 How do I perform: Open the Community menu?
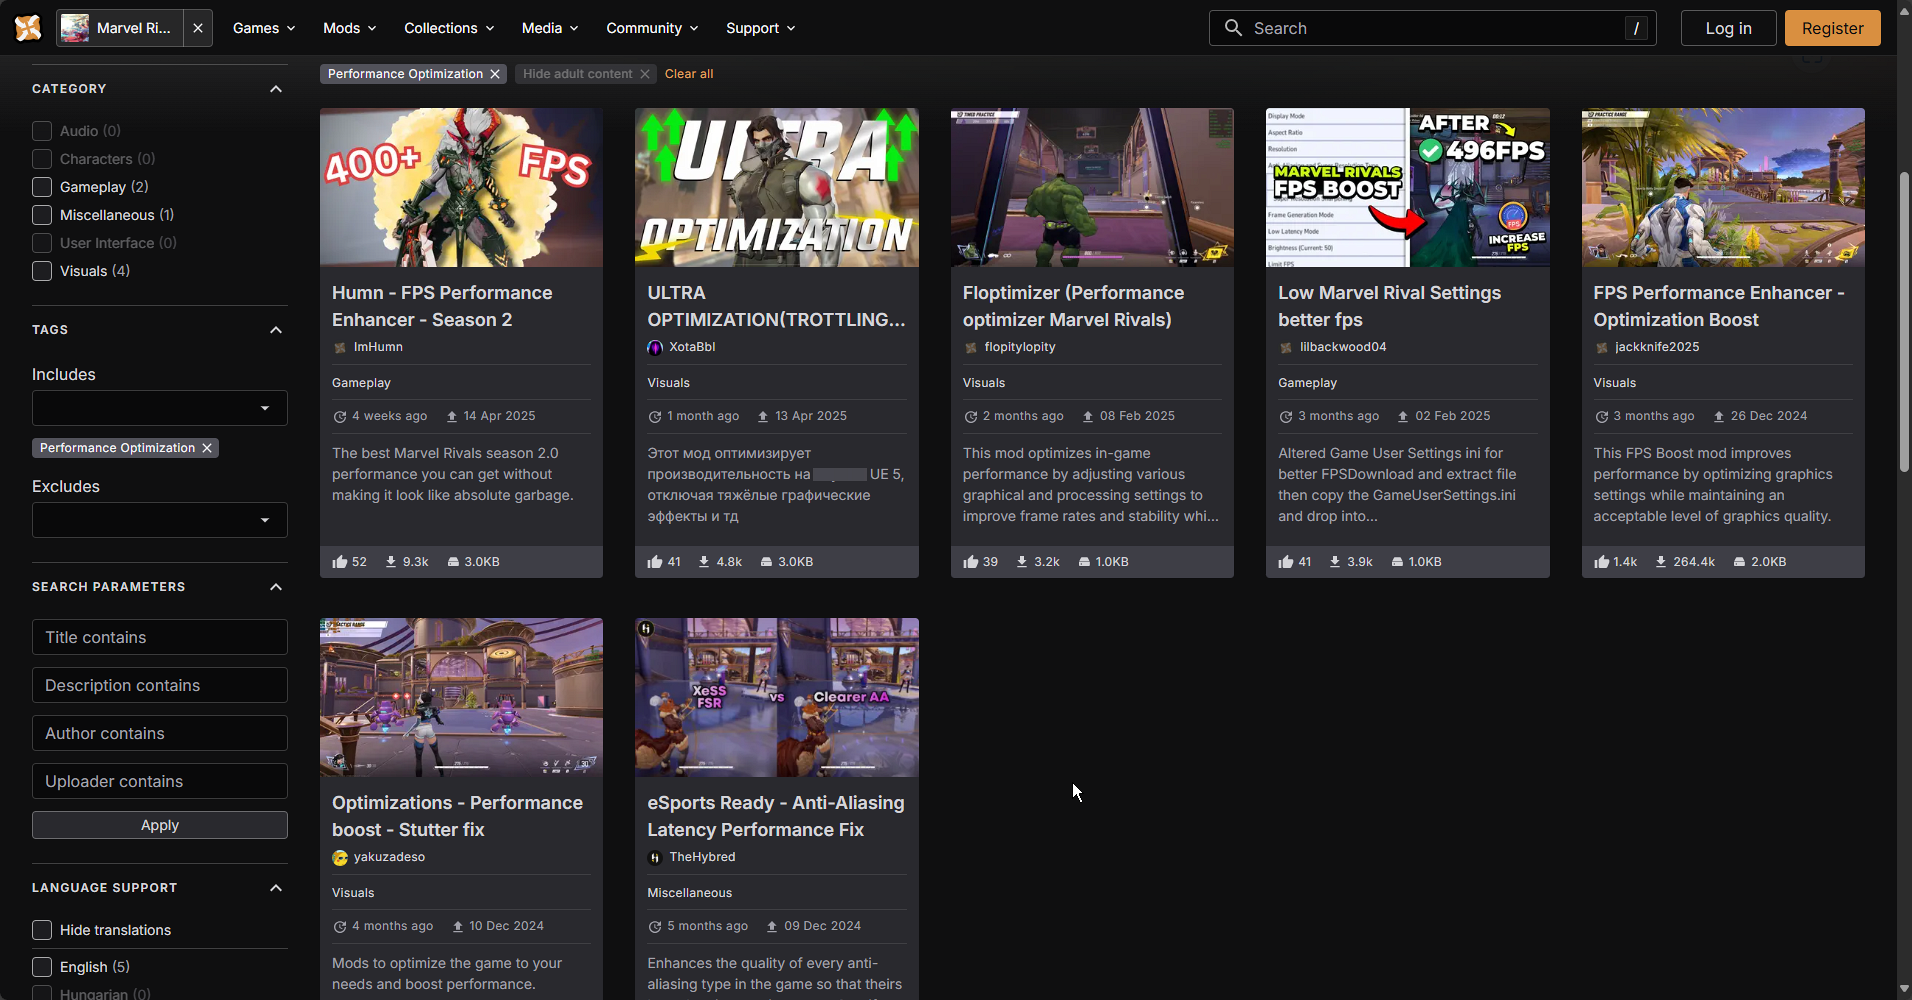(x=652, y=28)
